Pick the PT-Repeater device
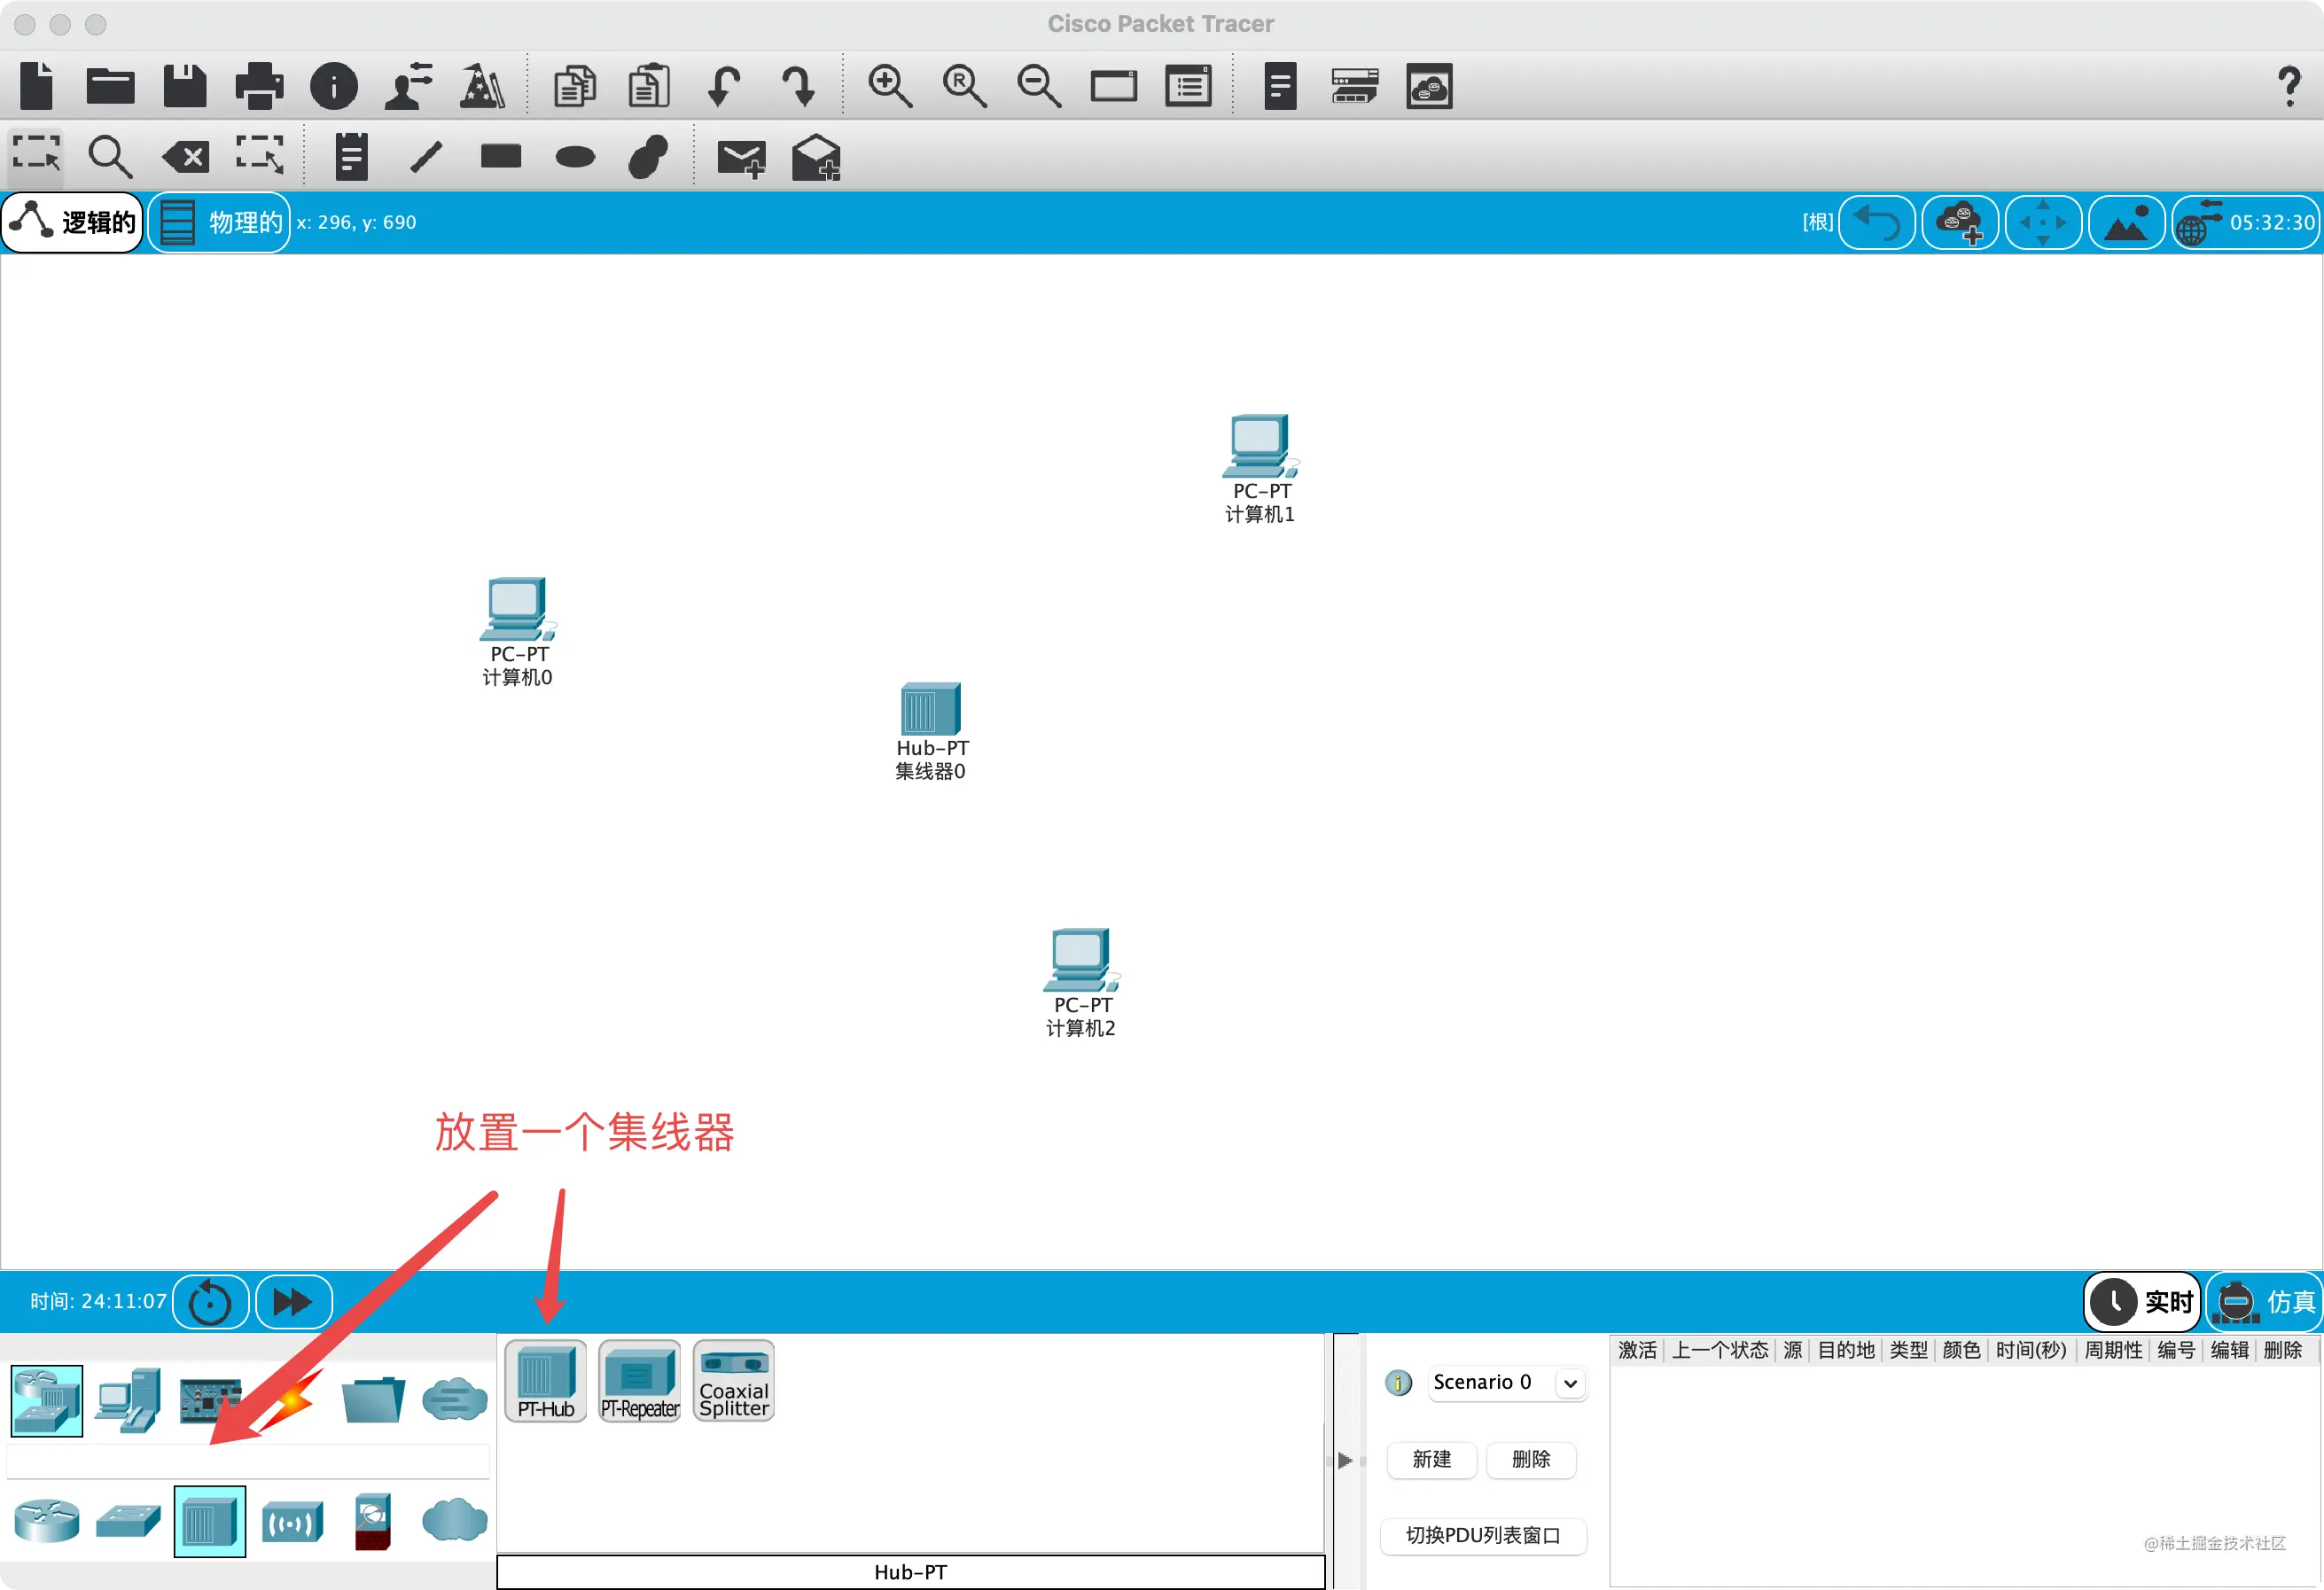Viewport: 2324px width, 1590px height. (x=640, y=1381)
